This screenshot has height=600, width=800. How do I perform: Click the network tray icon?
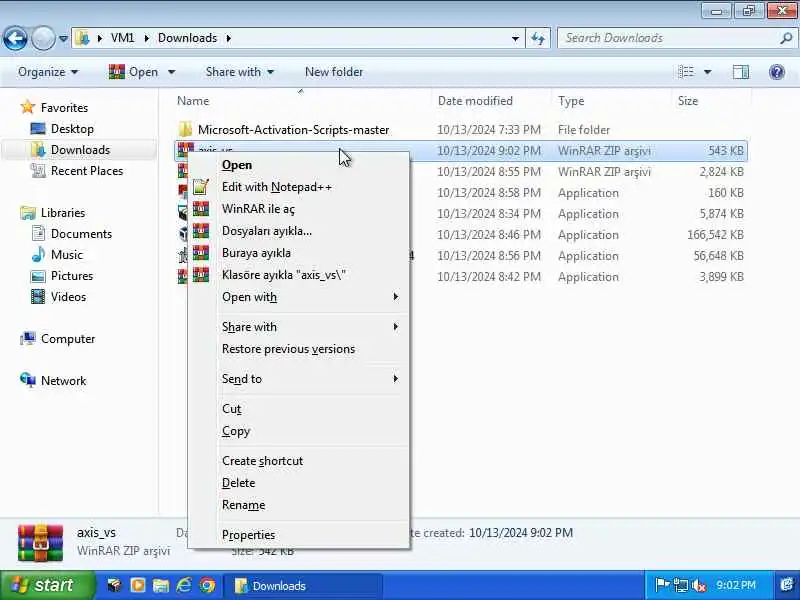coord(680,585)
